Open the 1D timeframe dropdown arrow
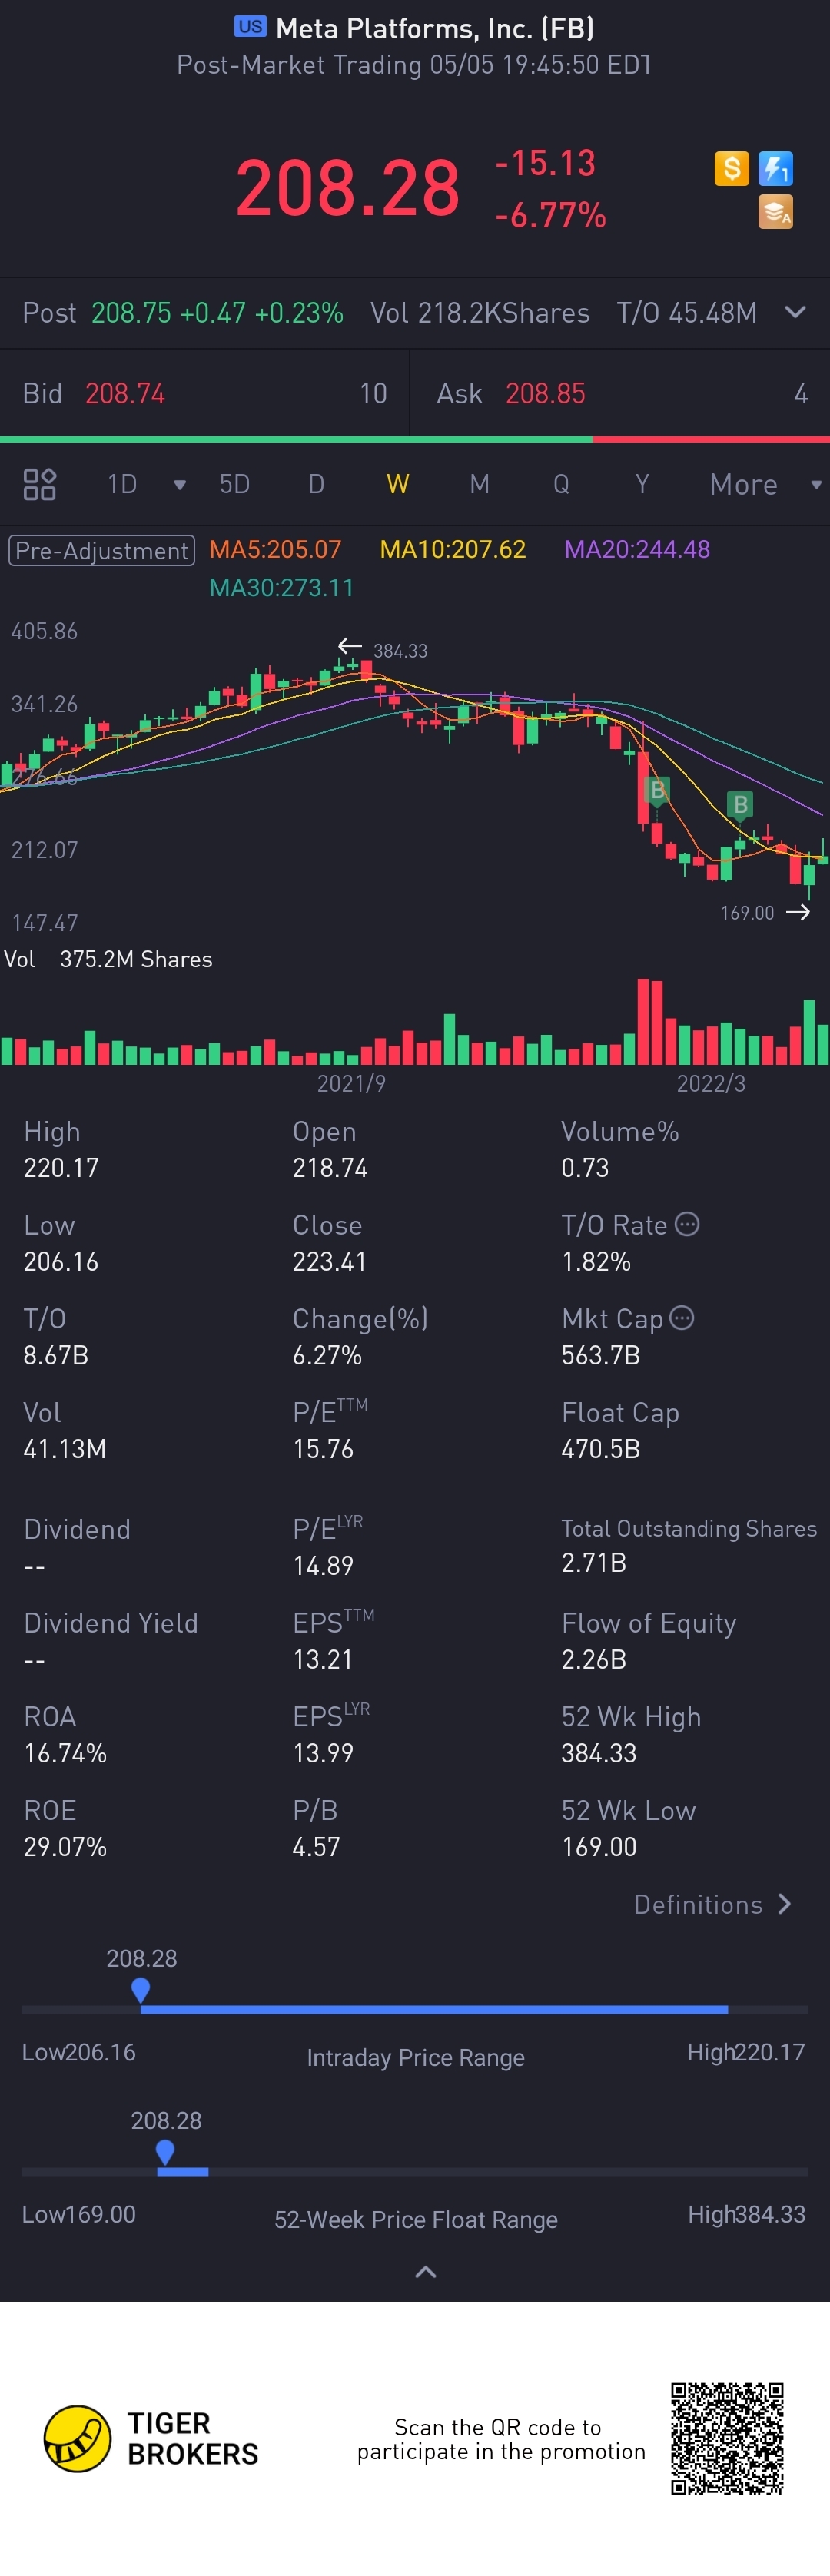 (180, 485)
